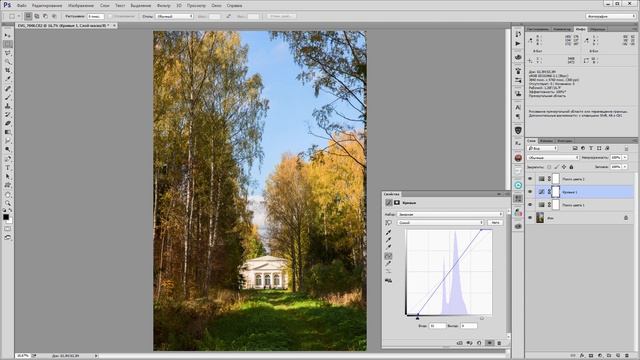Toggle lock transparent pixels in Layers
Viewport: 640px width, 360px height.
pyautogui.click(x=549, y=167)
